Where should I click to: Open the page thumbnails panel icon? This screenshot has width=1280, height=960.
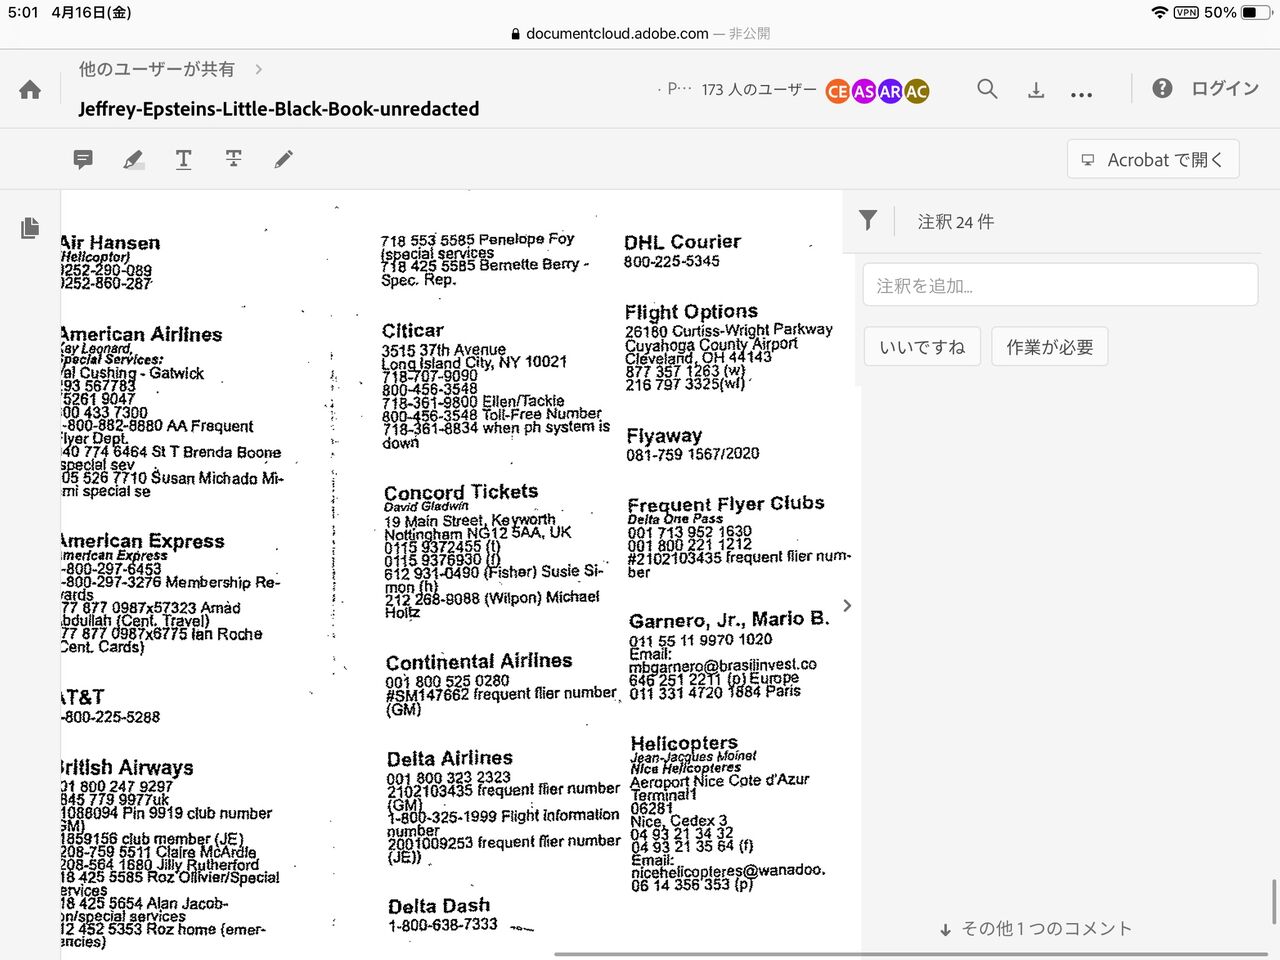(30, 228)
